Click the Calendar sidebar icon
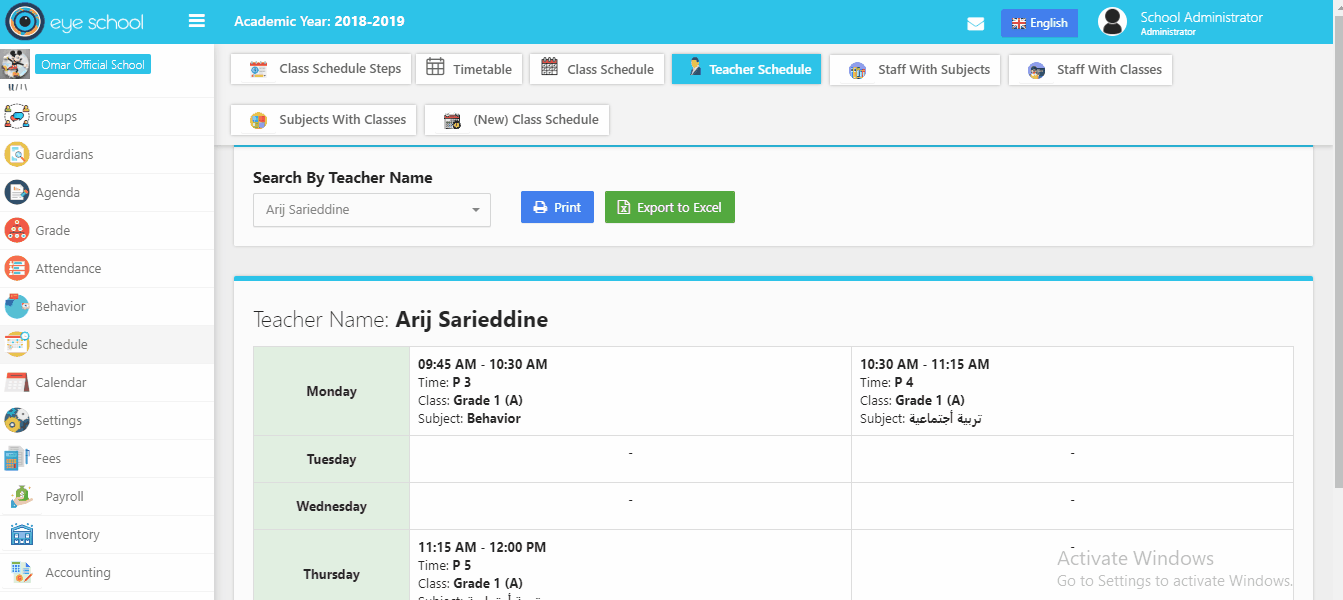The image size is (1343, 600). 16,383
